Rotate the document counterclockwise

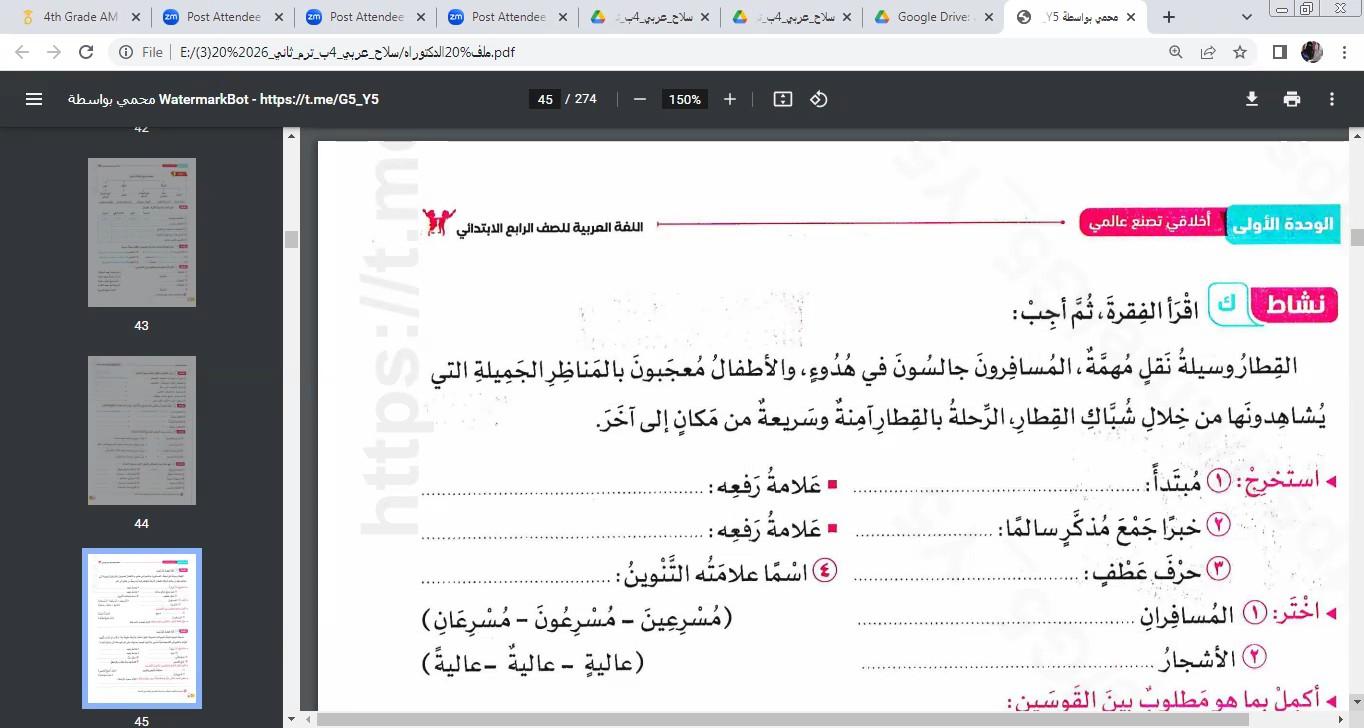point(819,99)
